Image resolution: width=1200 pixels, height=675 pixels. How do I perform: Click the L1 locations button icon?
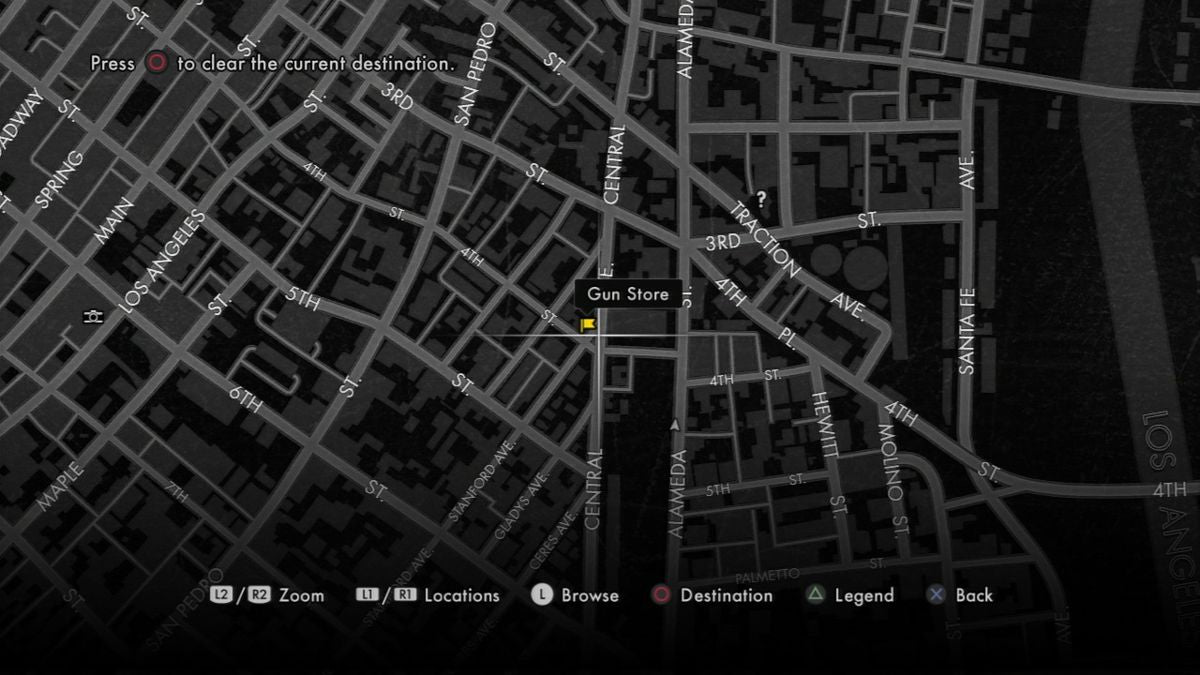(366, 594)
